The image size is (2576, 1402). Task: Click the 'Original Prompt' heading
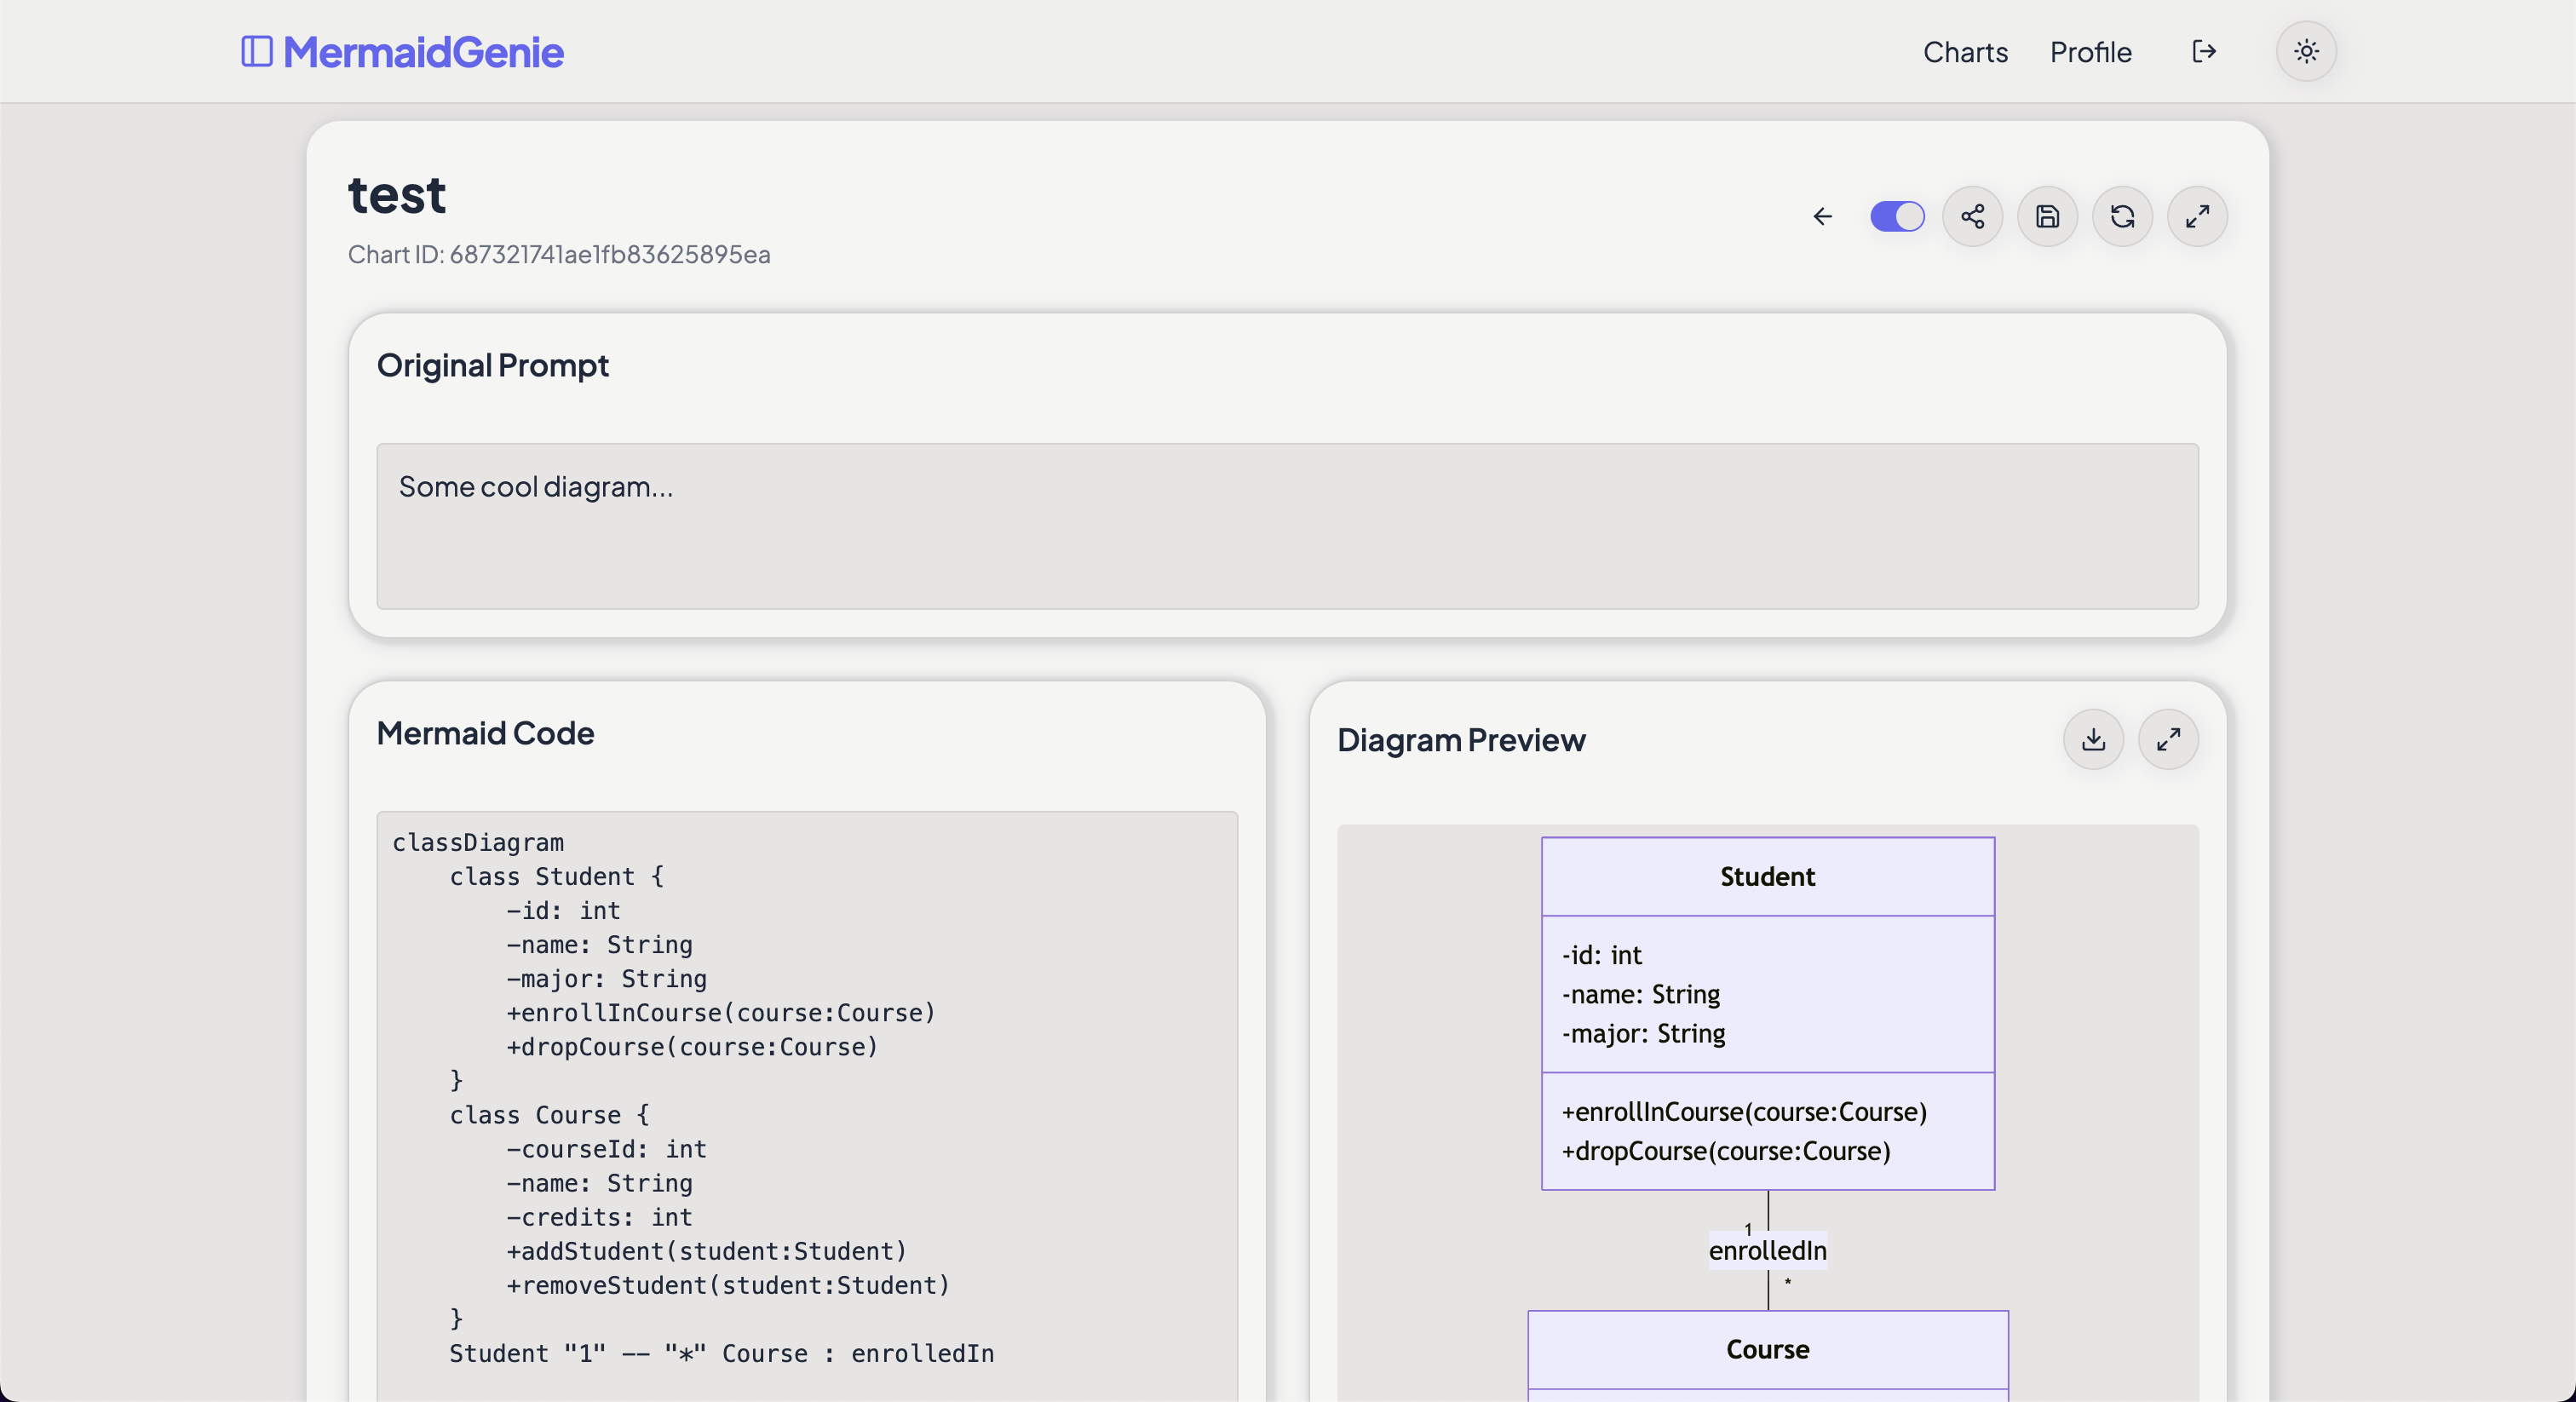pyautogui.click(x=492, y=365)
